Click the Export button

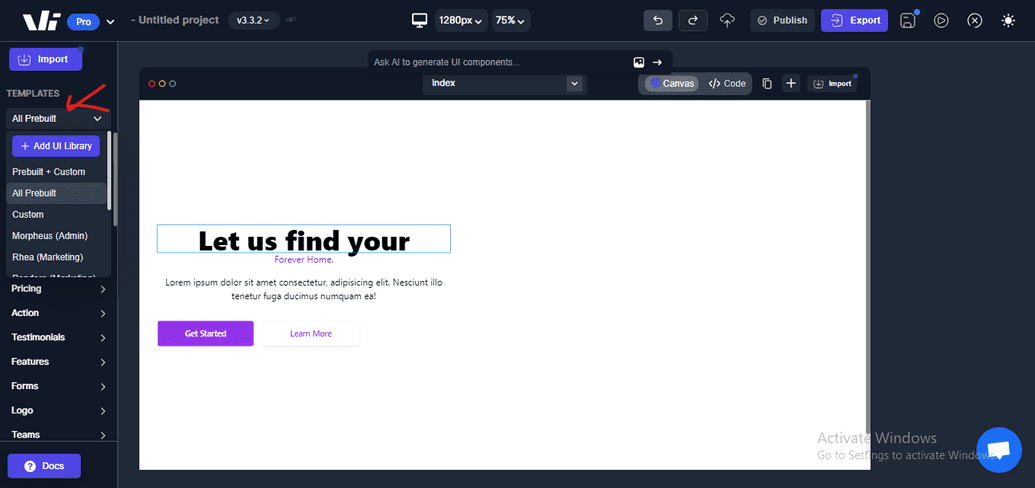point(854,20)
